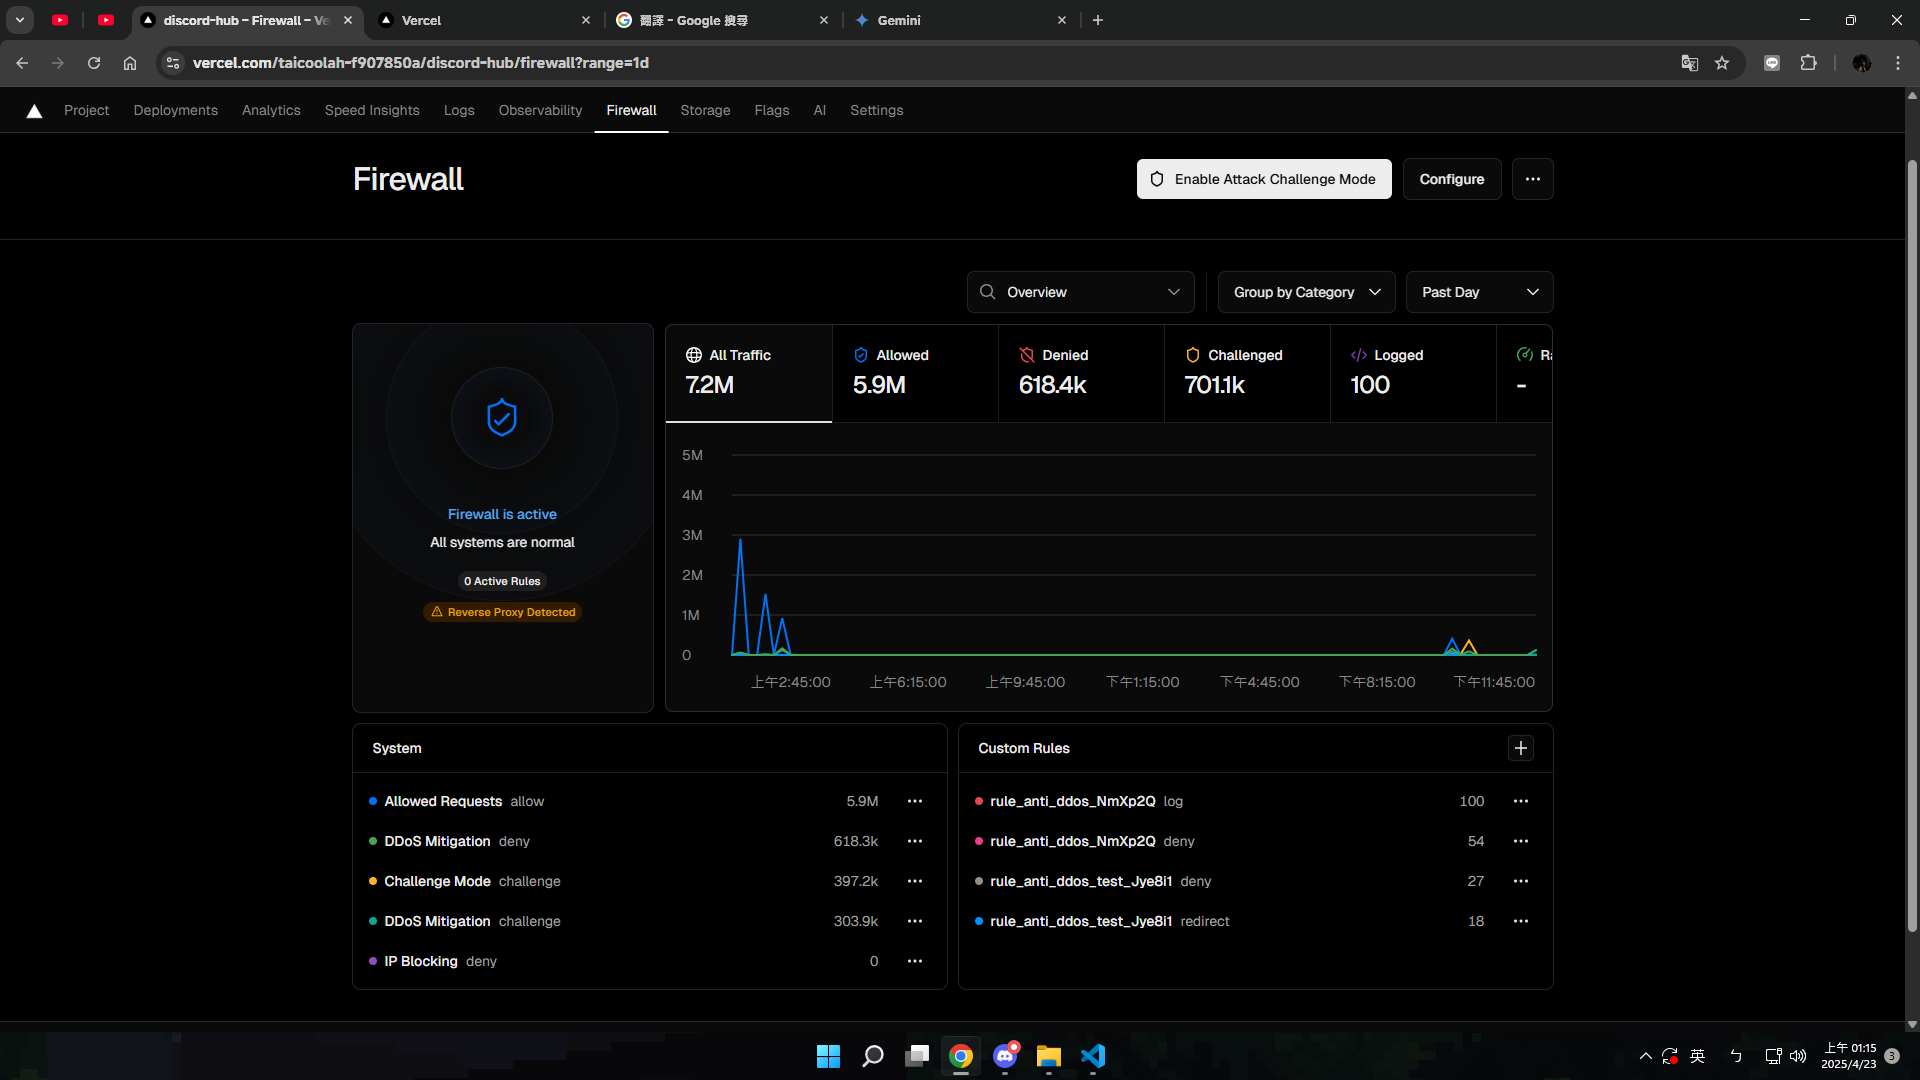The height and width of the screenshot is (1080, 1920).
Task: Open the three-dots menu beside Configure
Action: tap(1532, 179)
